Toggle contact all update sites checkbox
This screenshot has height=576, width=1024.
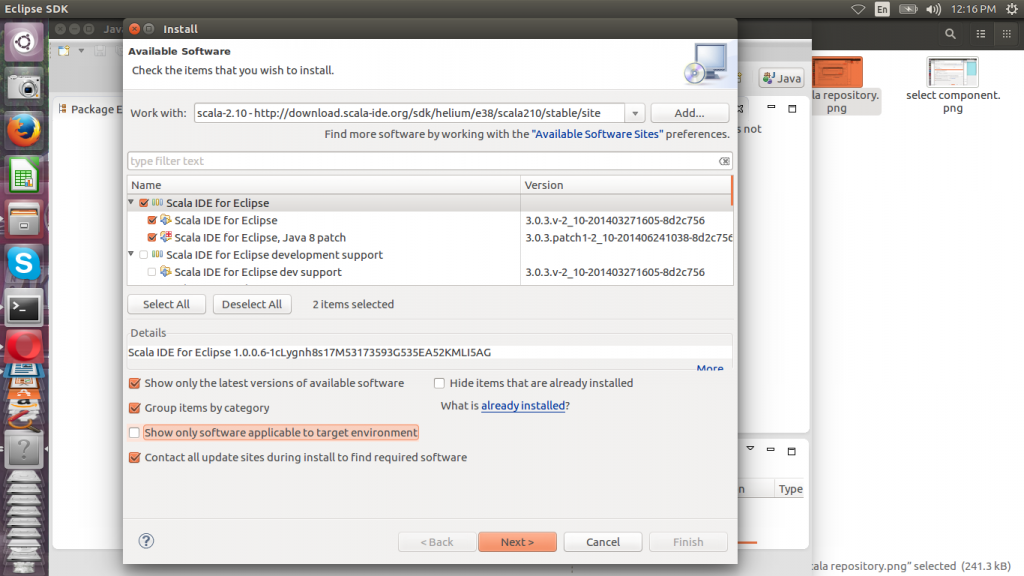pyautogui.click(x=135, y=457)
